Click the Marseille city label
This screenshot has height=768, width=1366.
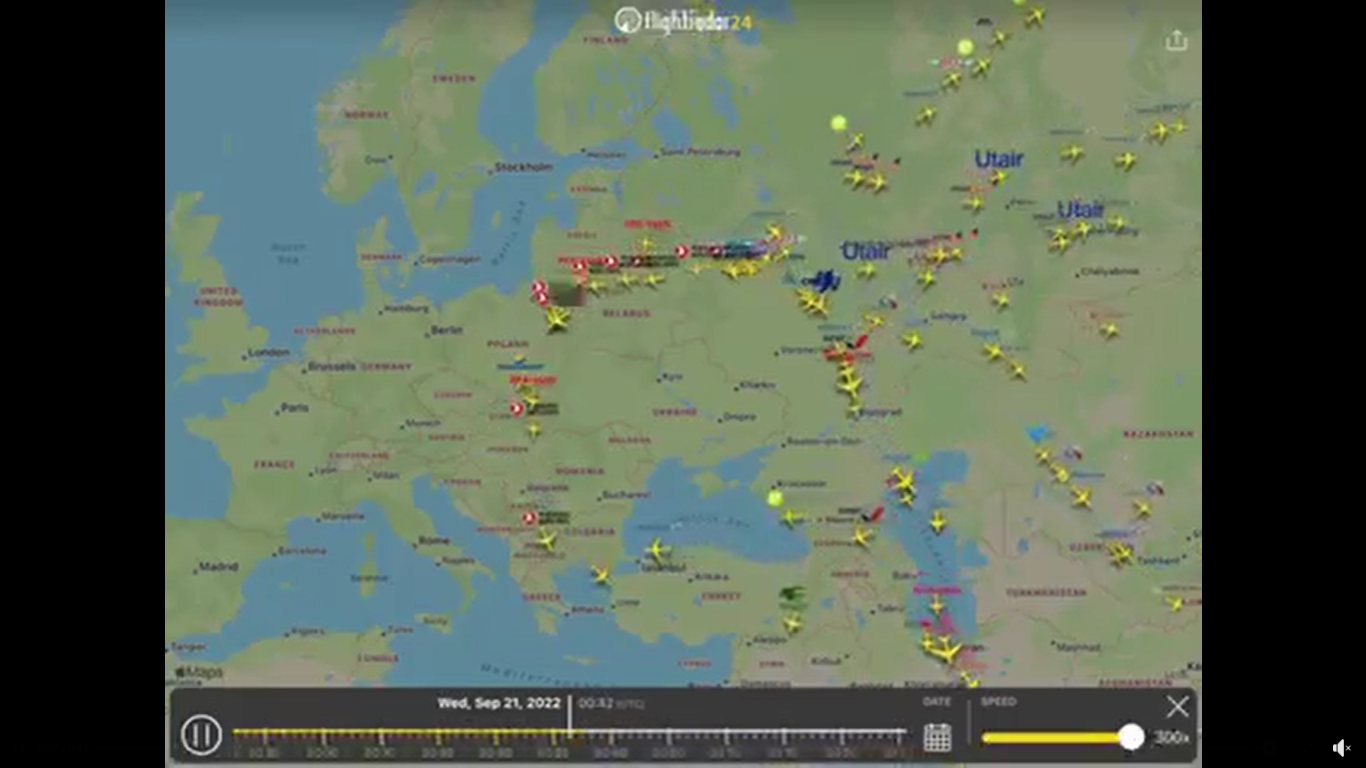343,517
